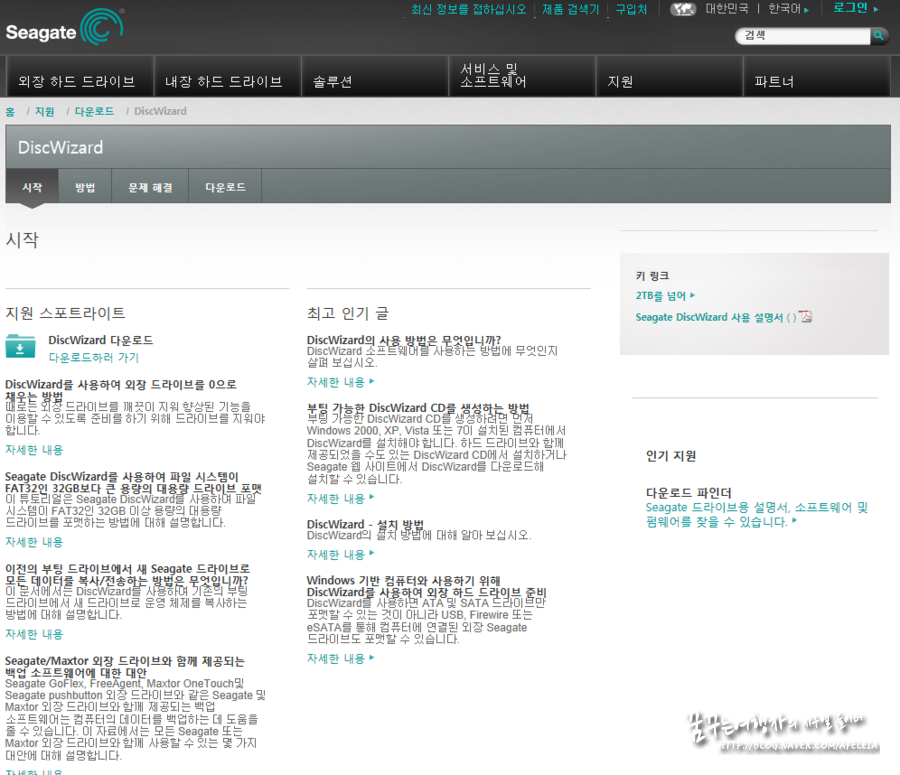
Task: Click the 2TB를 넘어 key link
Action: 665,296
